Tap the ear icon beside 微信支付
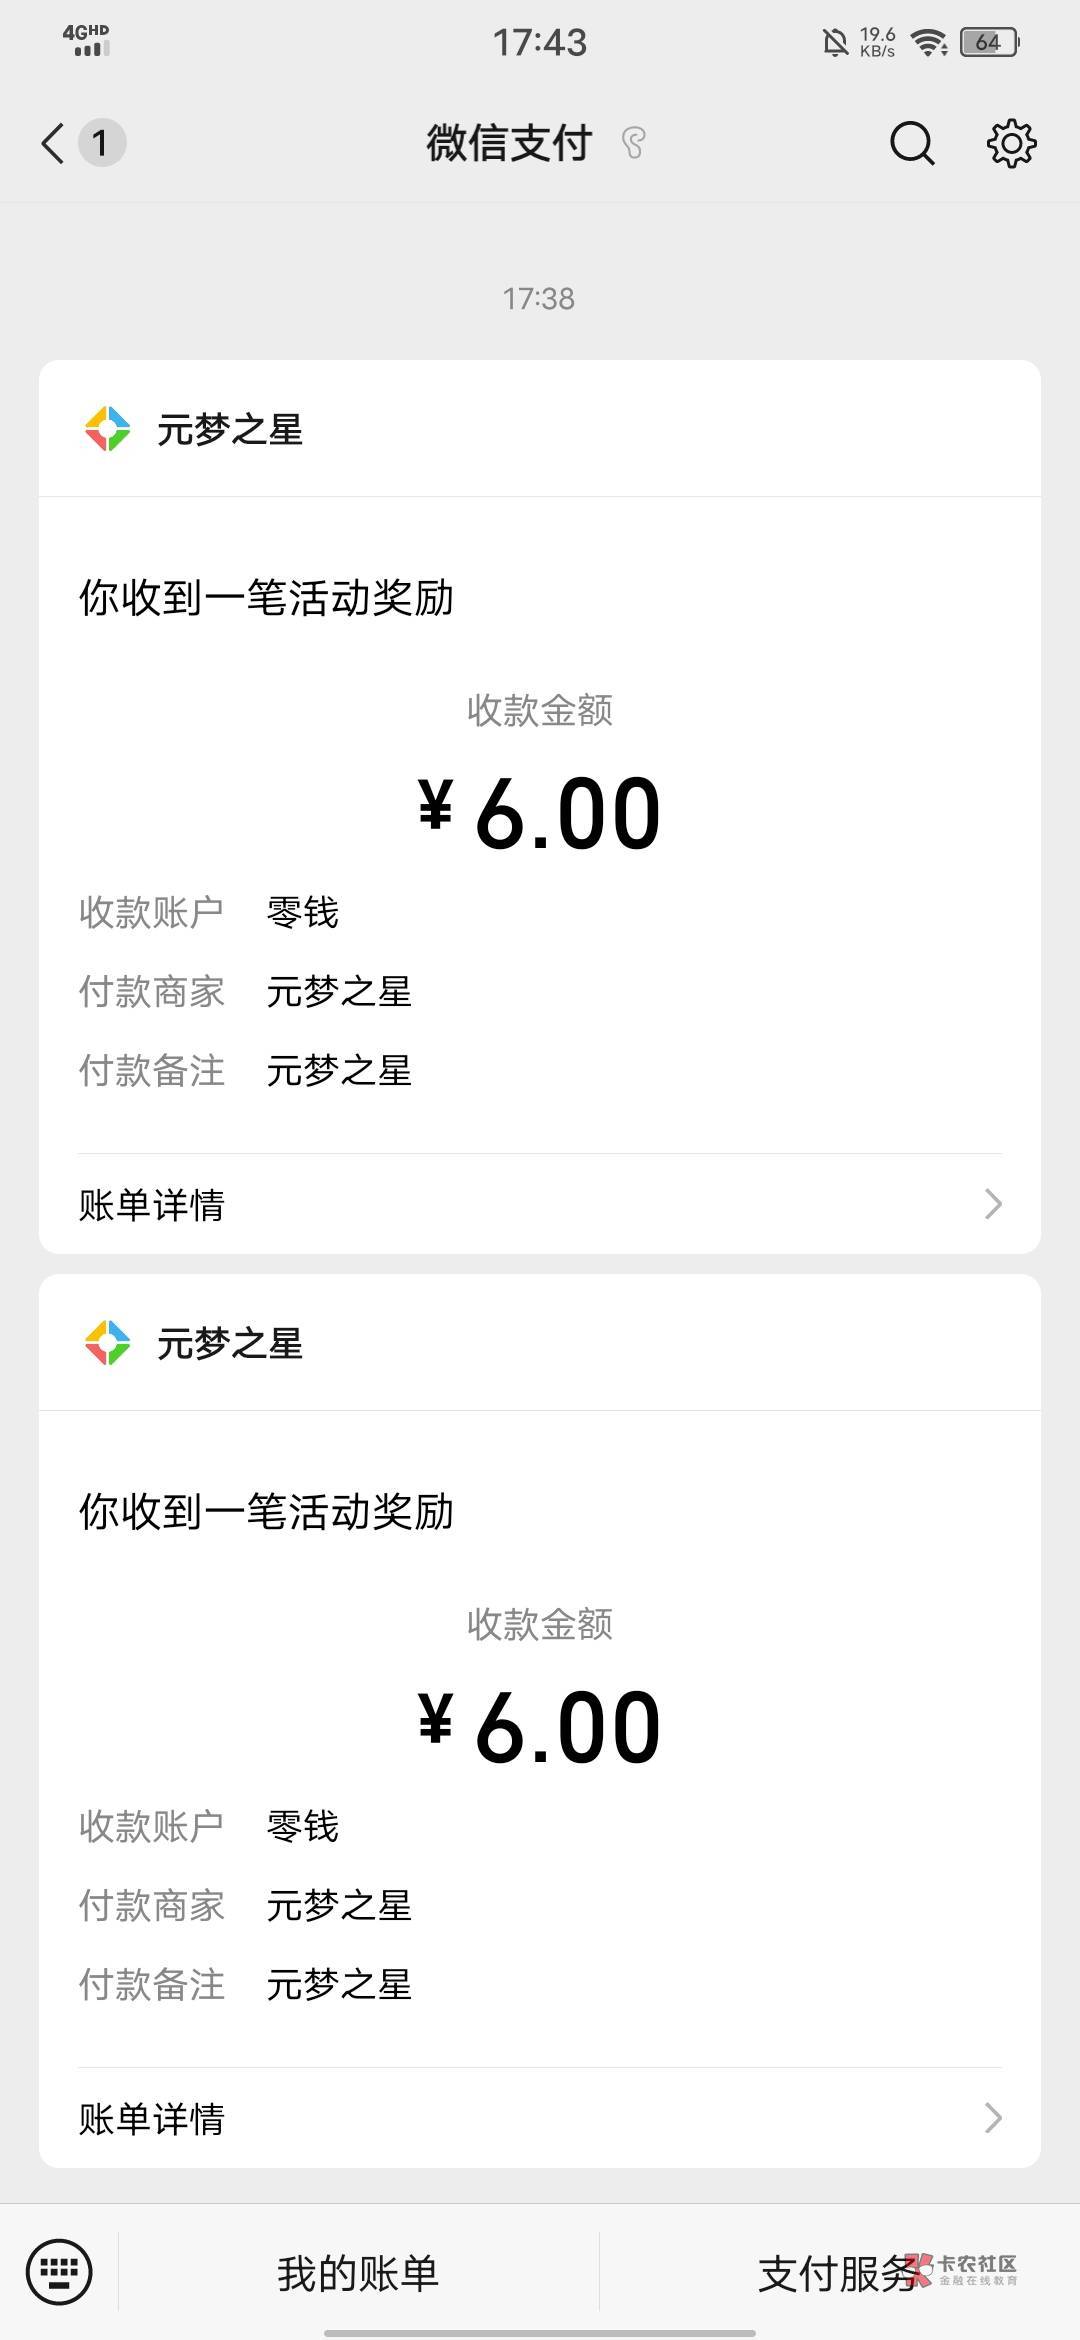1080x2340 pixels. tap(633, 143)
